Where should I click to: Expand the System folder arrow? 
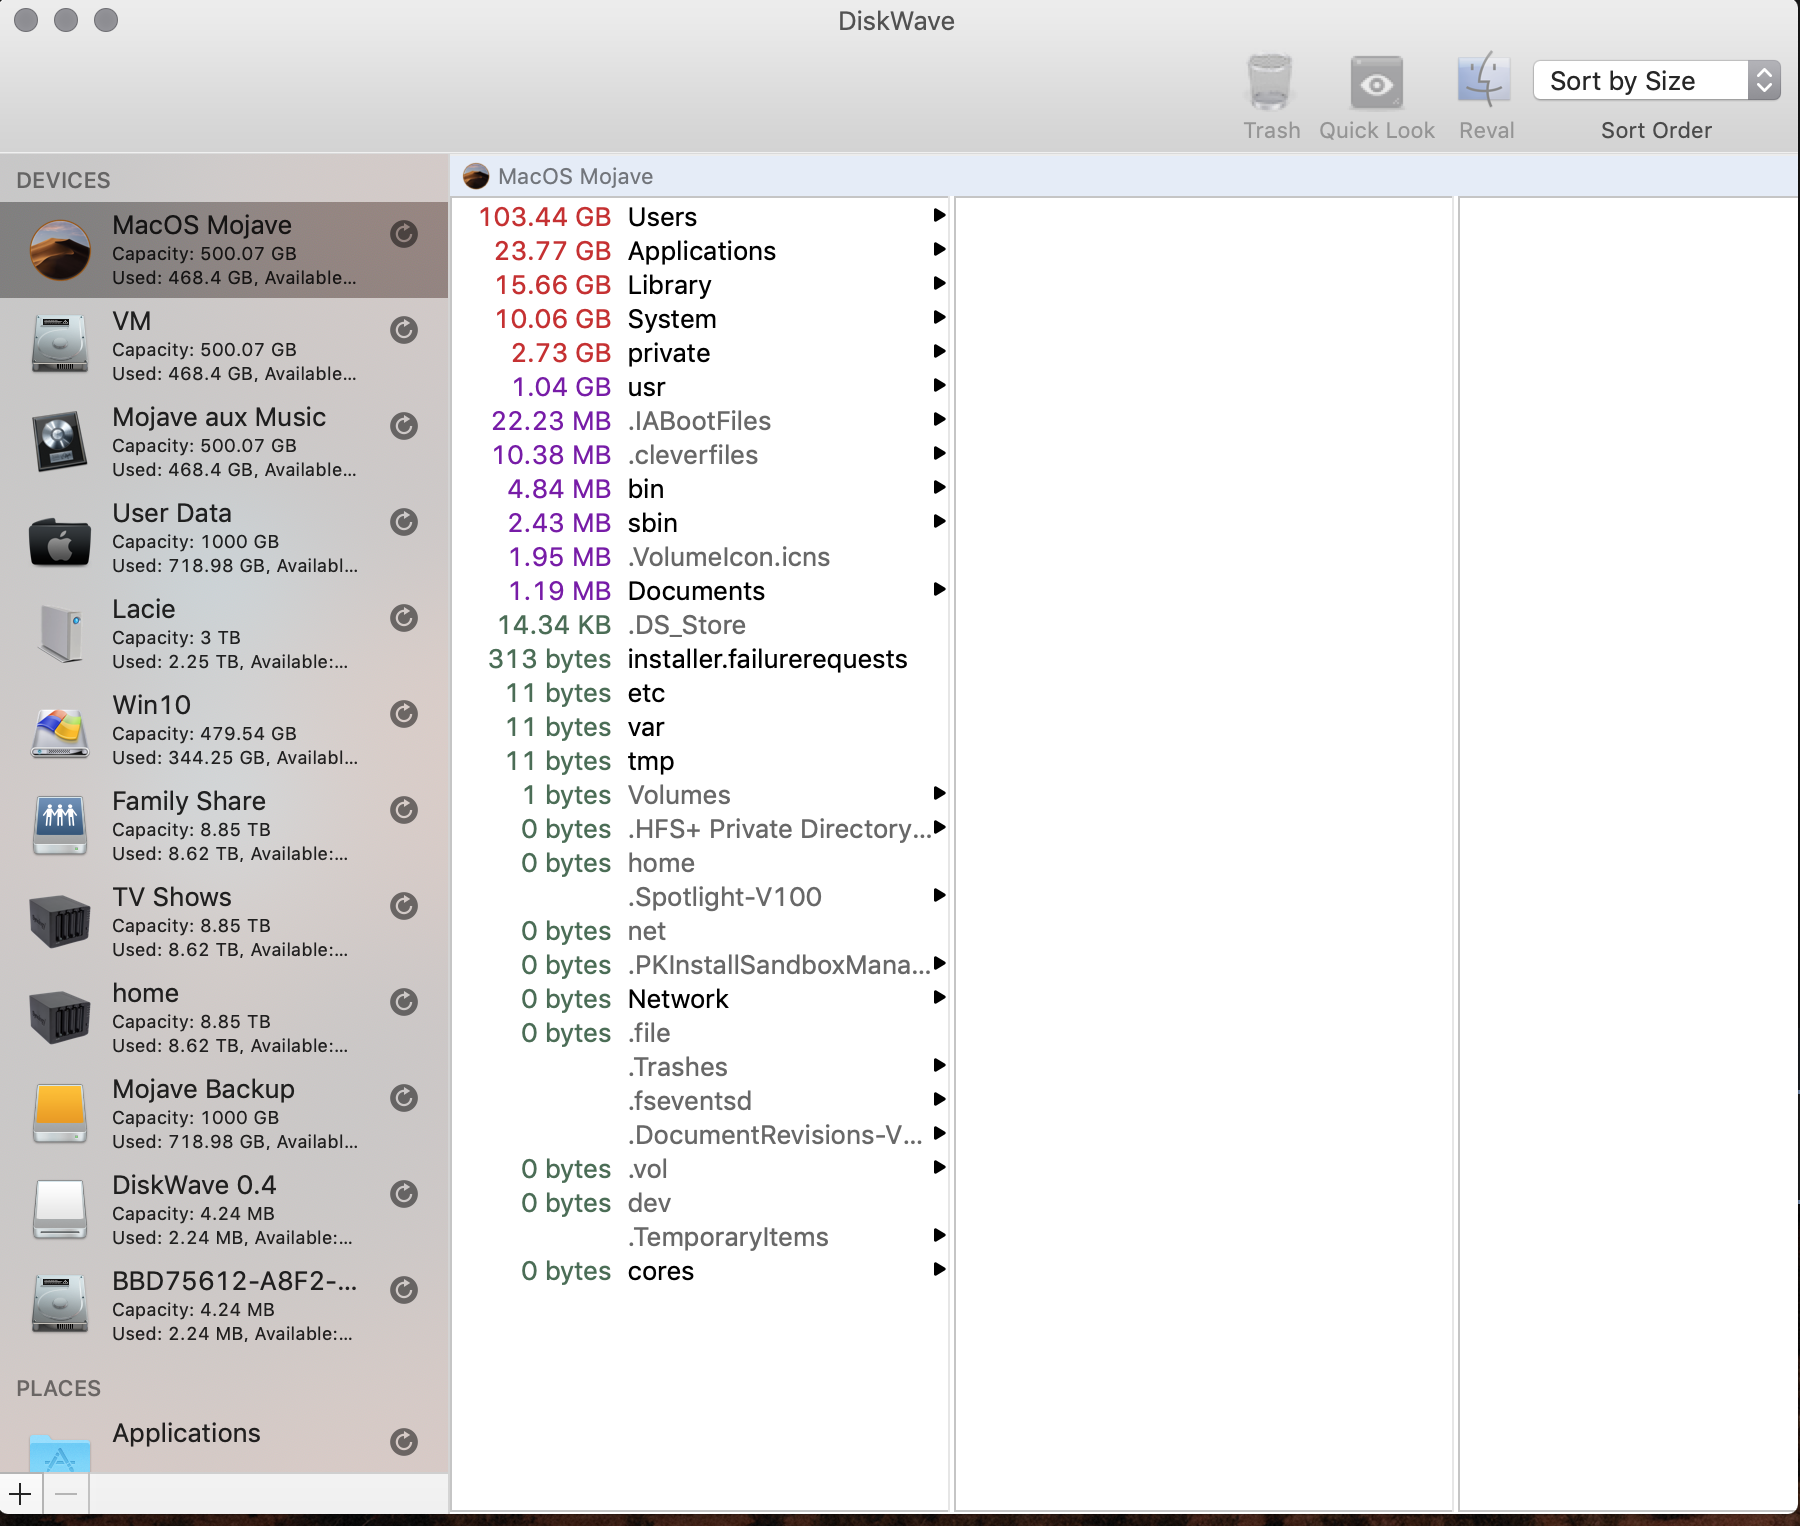pyautogui.click(x=939, y=317)
